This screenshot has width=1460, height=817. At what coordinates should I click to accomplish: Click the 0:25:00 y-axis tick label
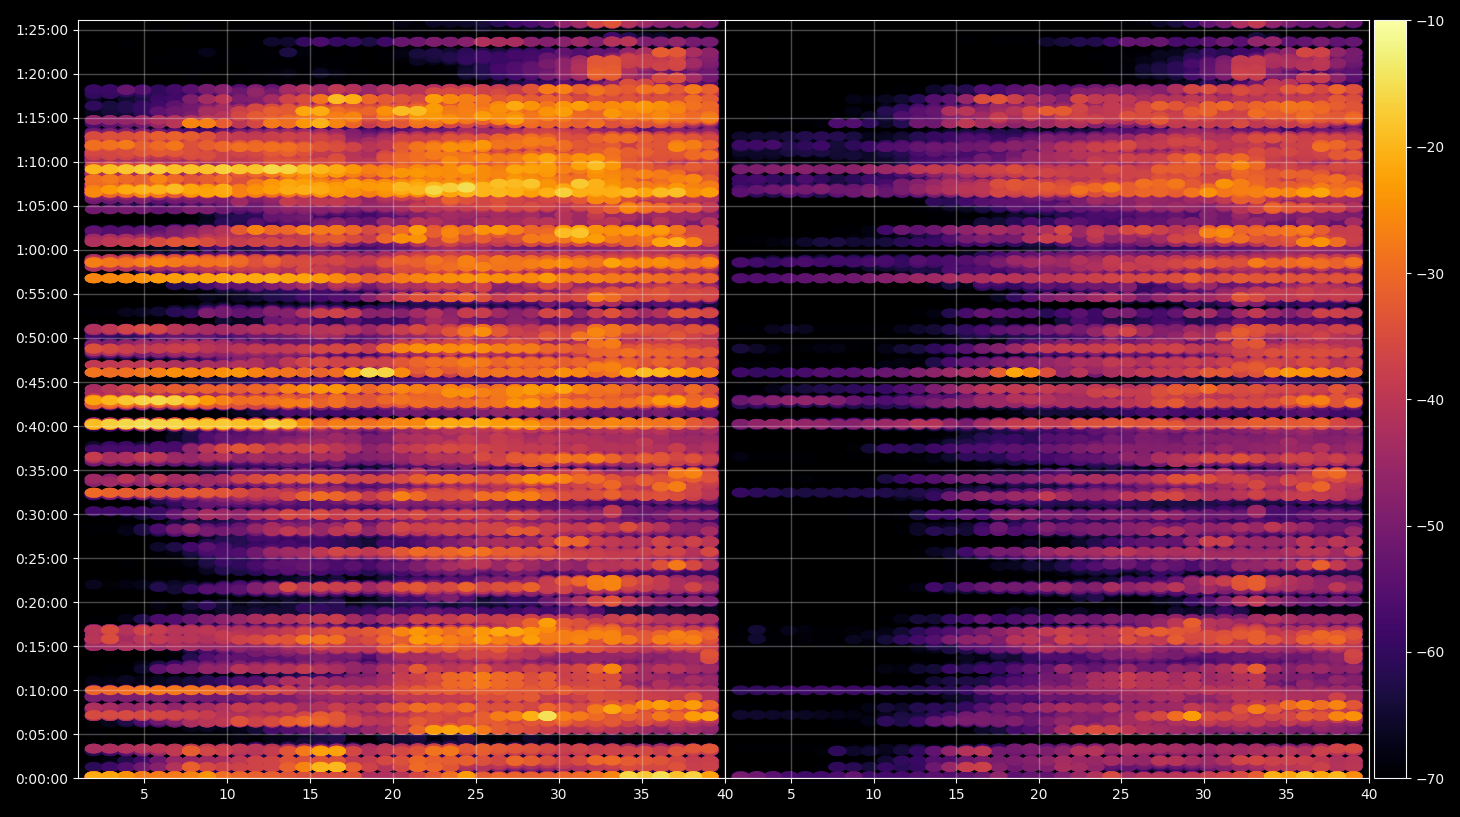click(42, 559)
